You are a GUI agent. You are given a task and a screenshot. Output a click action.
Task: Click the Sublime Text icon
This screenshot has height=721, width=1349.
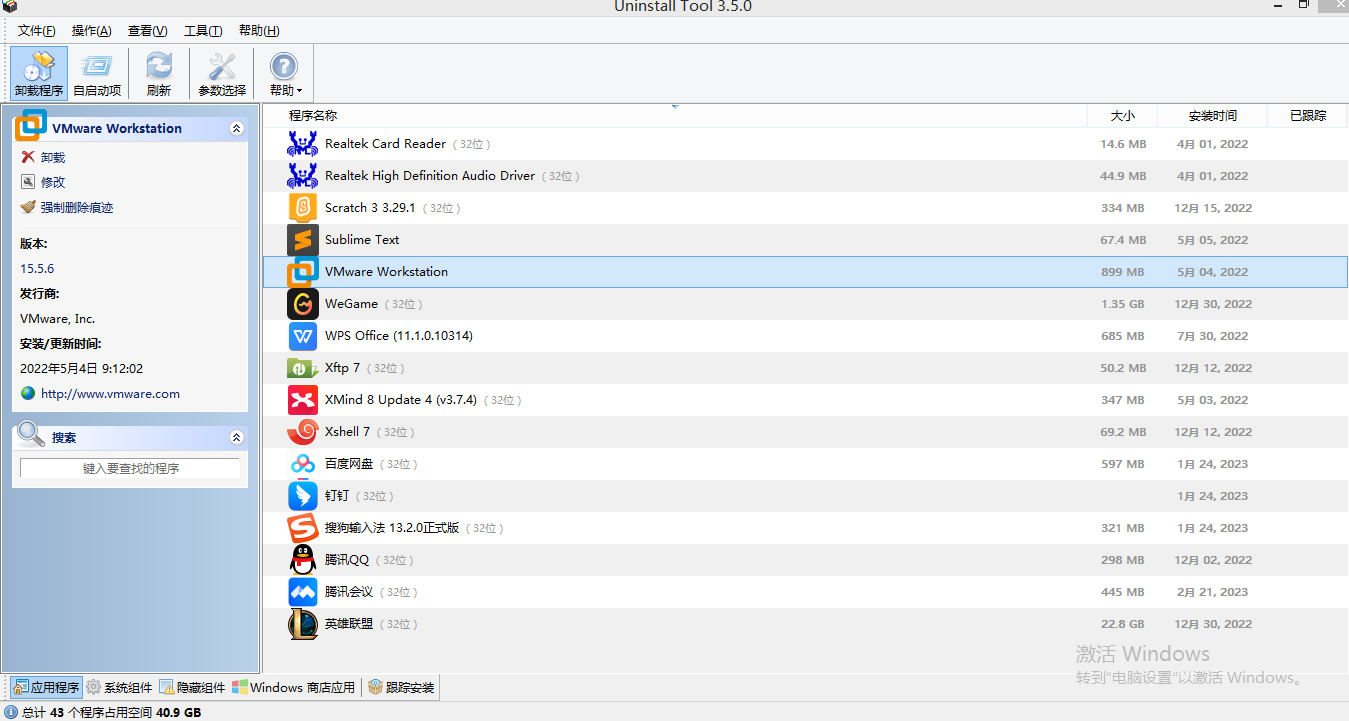(303, 240)
